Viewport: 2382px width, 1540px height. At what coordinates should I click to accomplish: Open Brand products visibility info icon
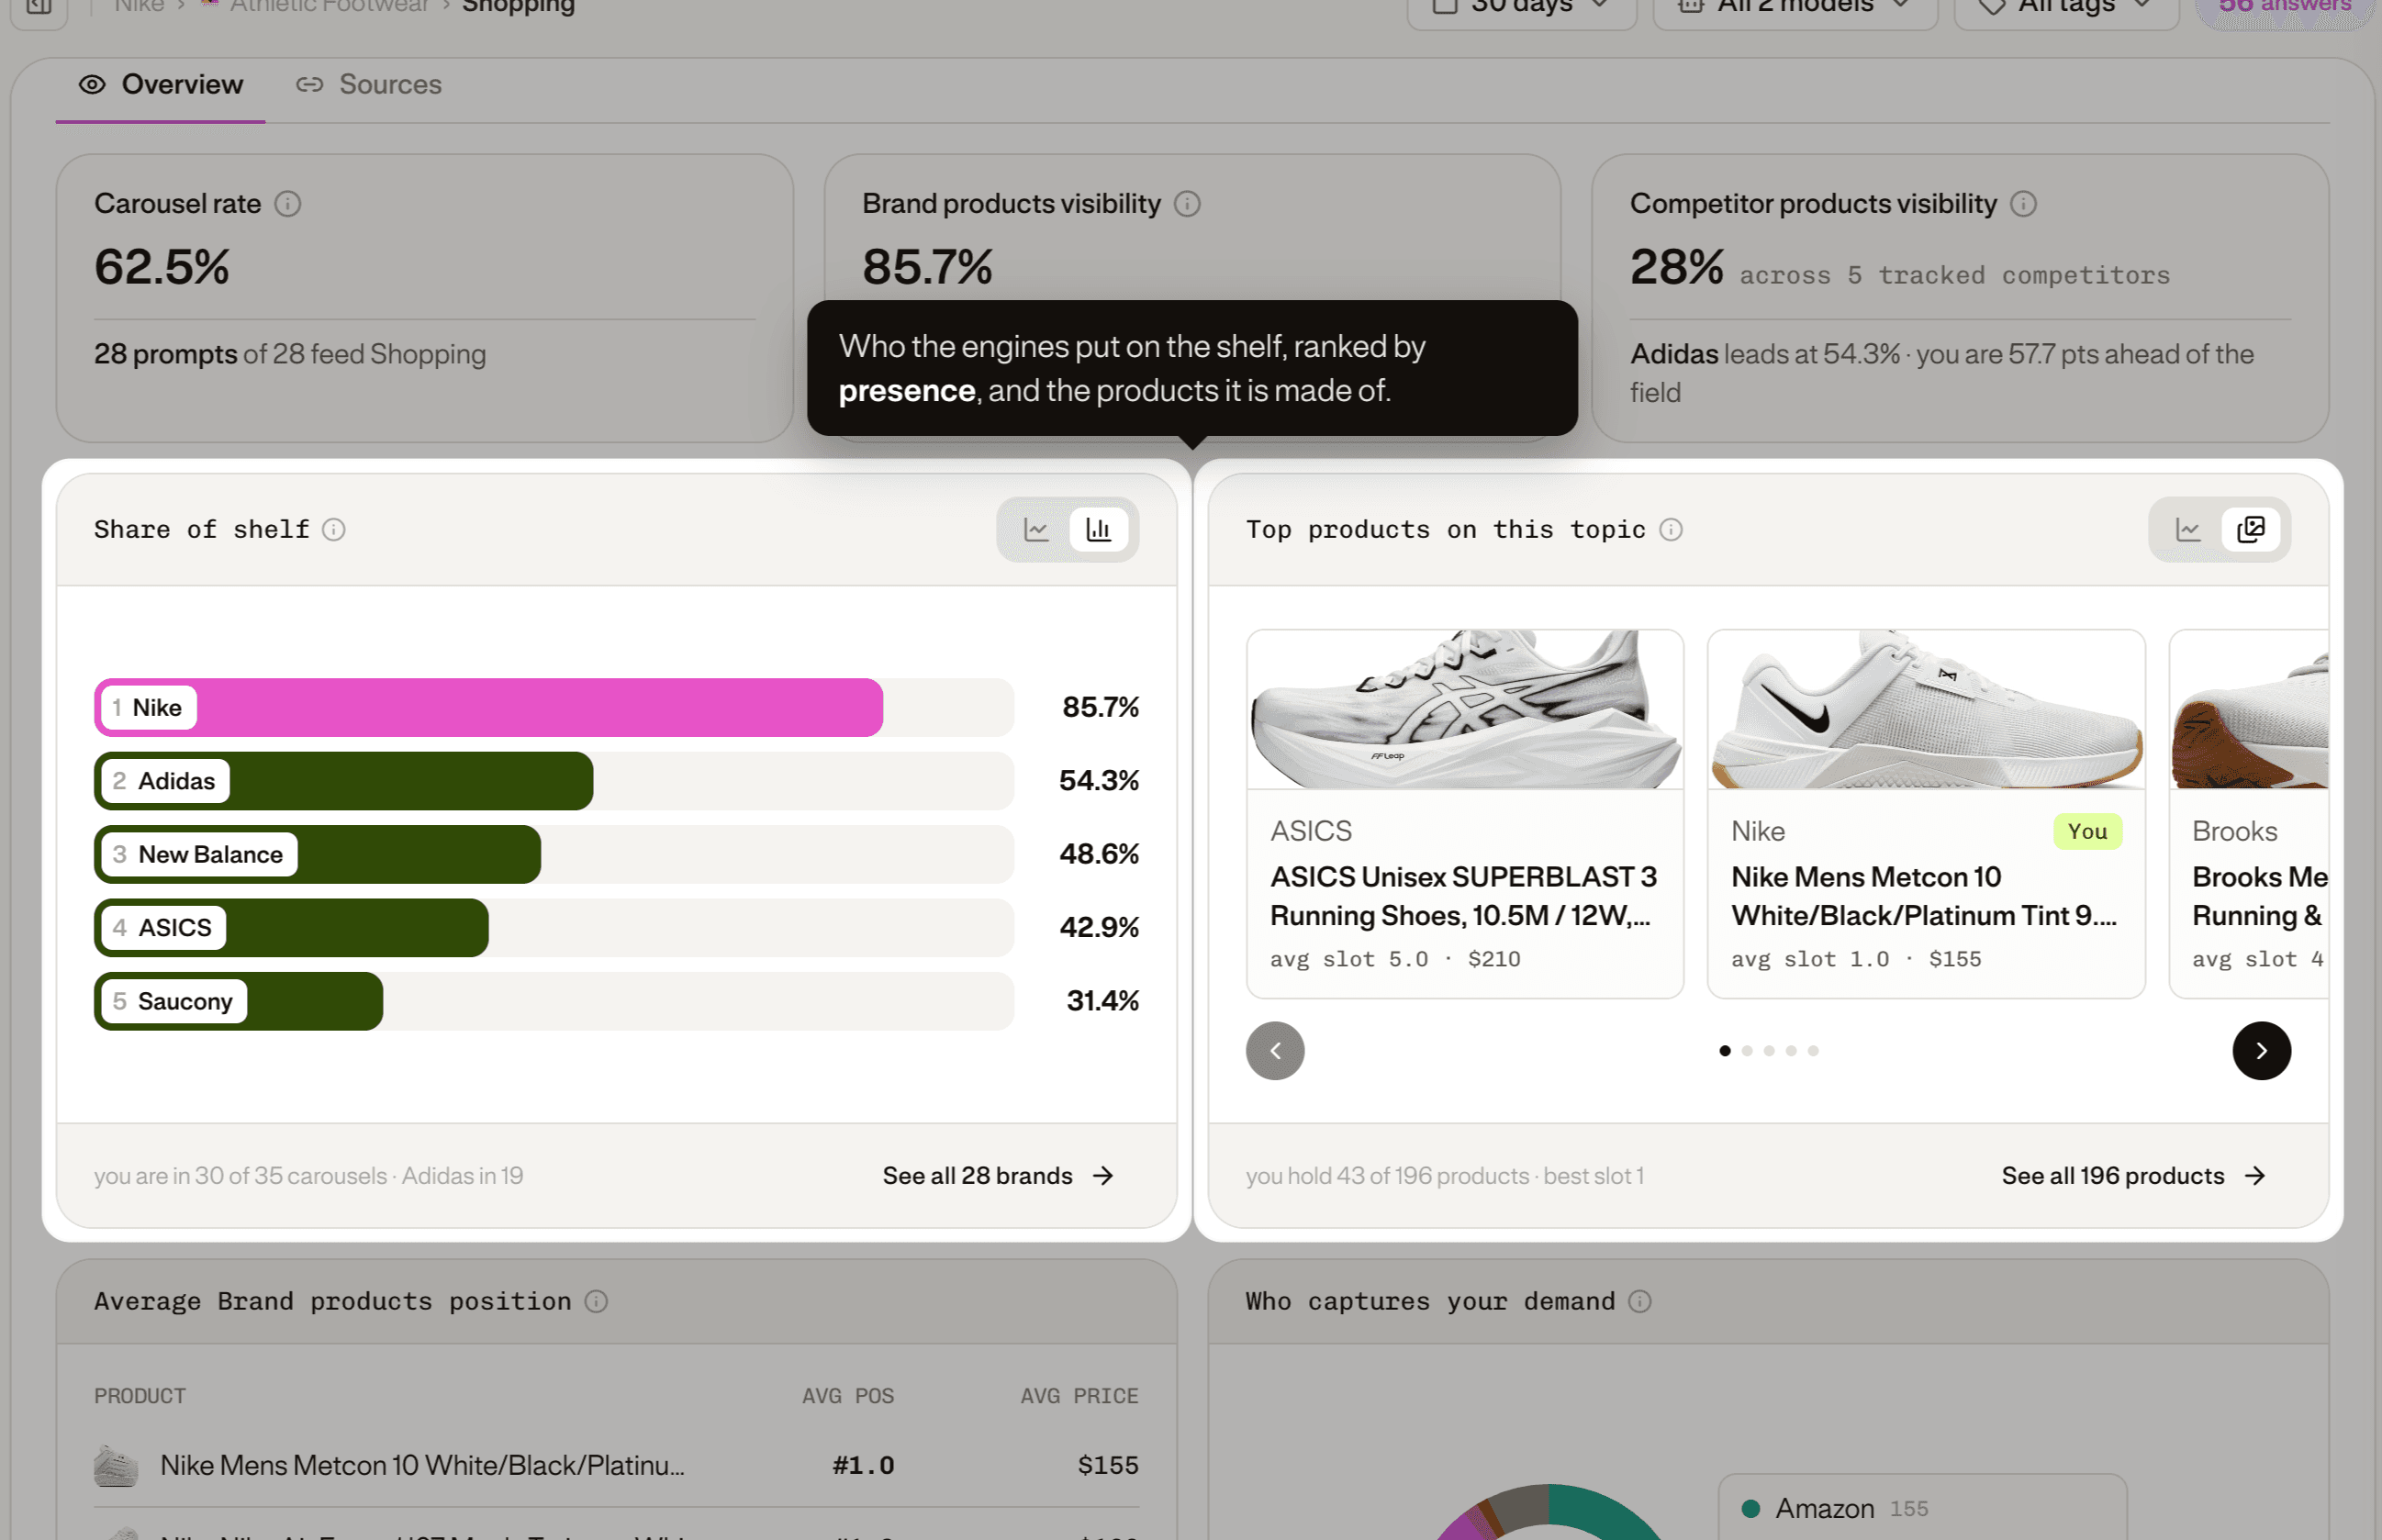(1187, 204)
